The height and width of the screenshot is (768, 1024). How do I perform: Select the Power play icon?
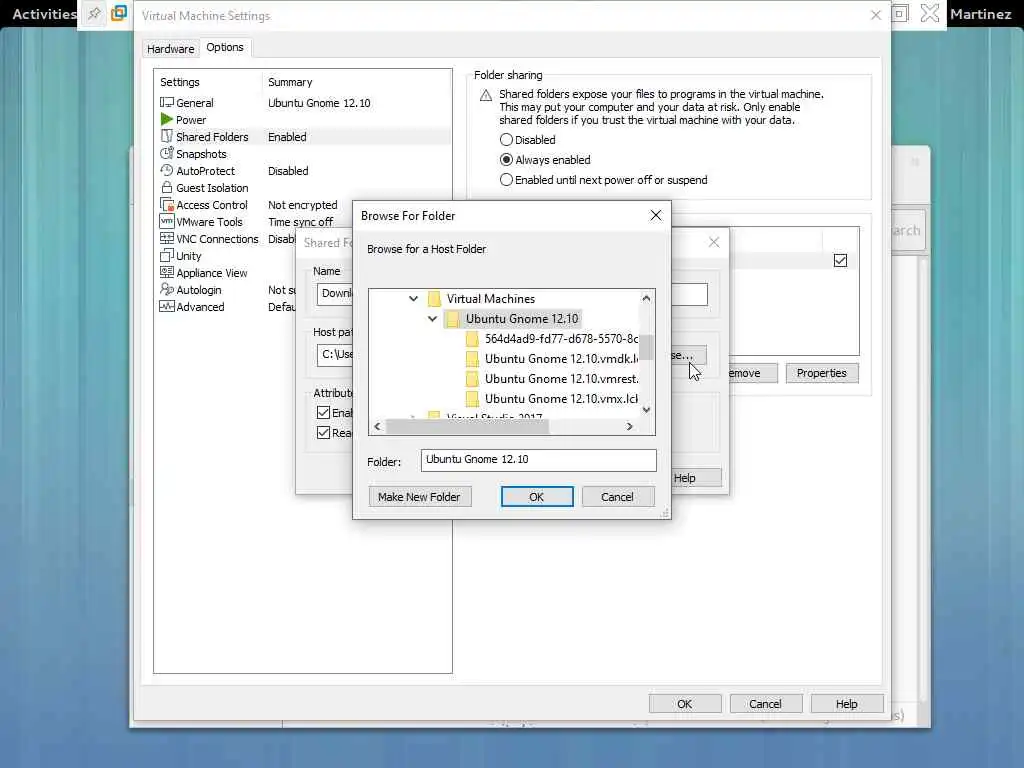point(167,120)
